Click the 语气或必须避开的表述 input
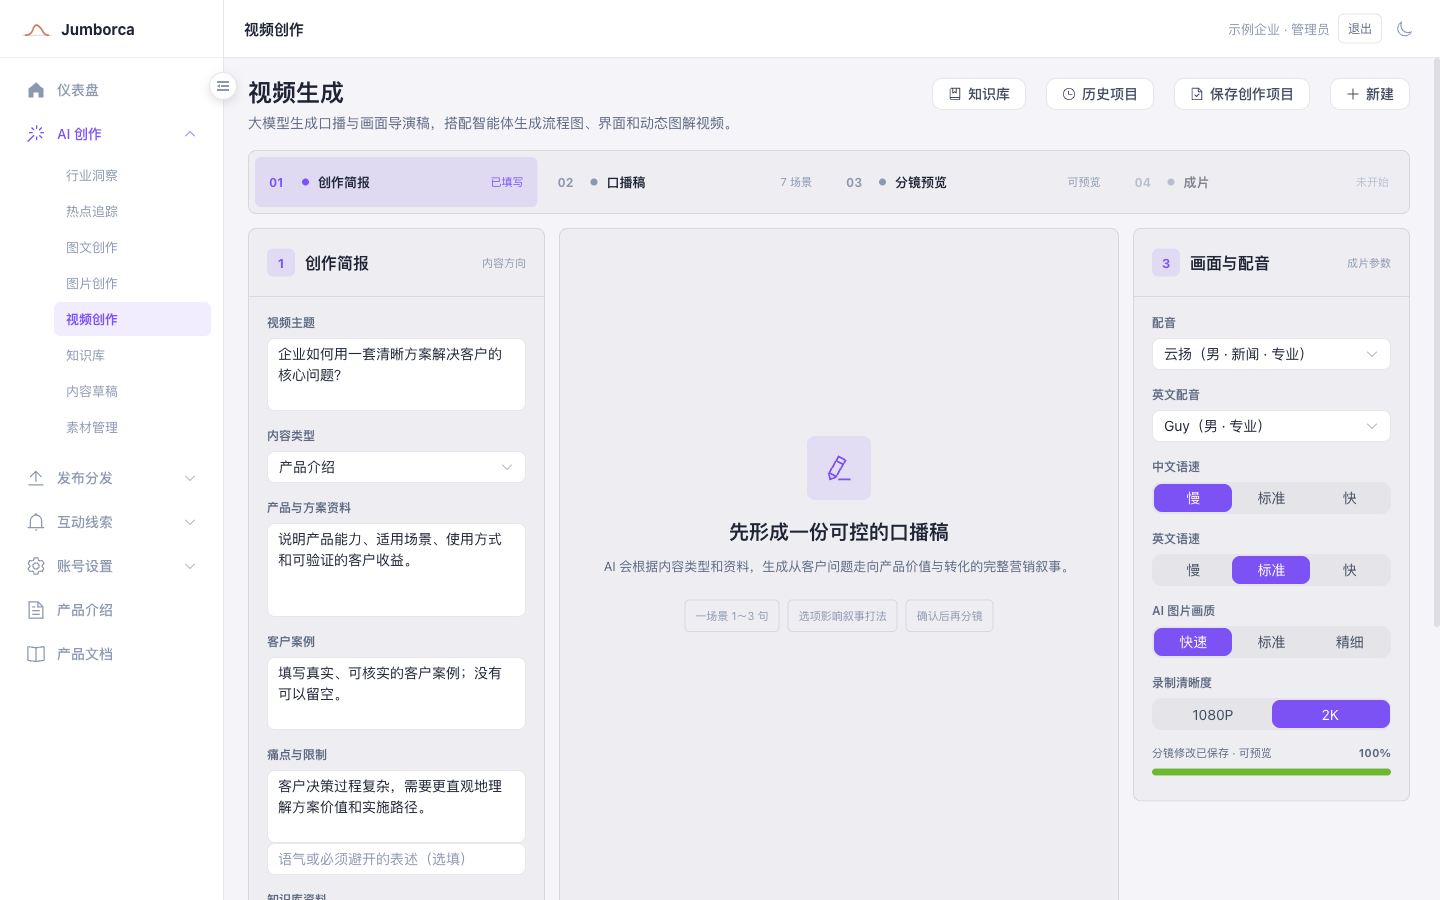The image size is (1440, 900). 396,859
